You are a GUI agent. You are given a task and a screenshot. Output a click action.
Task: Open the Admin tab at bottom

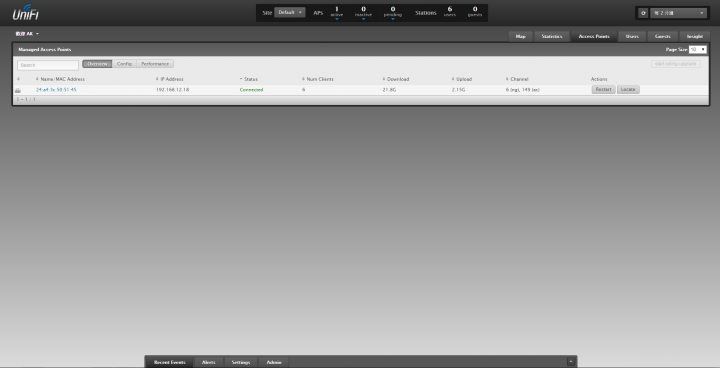[274, 362]
